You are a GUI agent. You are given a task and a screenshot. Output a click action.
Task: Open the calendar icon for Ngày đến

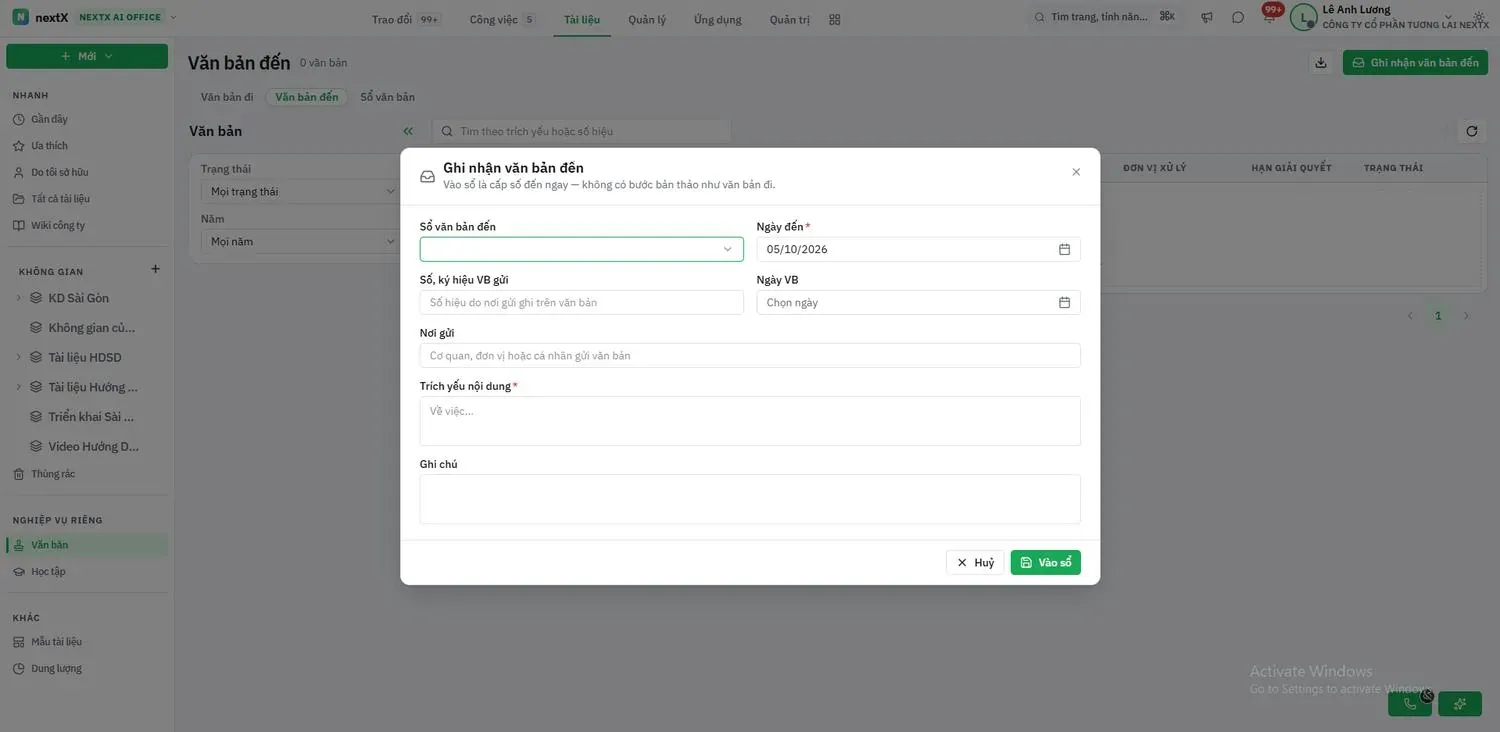click(1064, 249)
